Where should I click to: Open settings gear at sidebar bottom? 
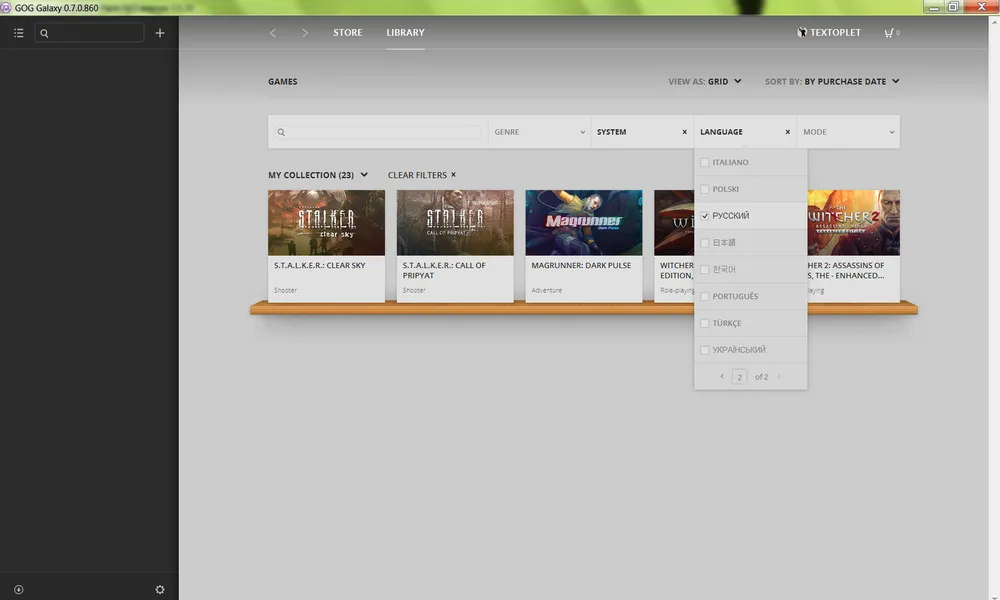click(x=160, y=590)
